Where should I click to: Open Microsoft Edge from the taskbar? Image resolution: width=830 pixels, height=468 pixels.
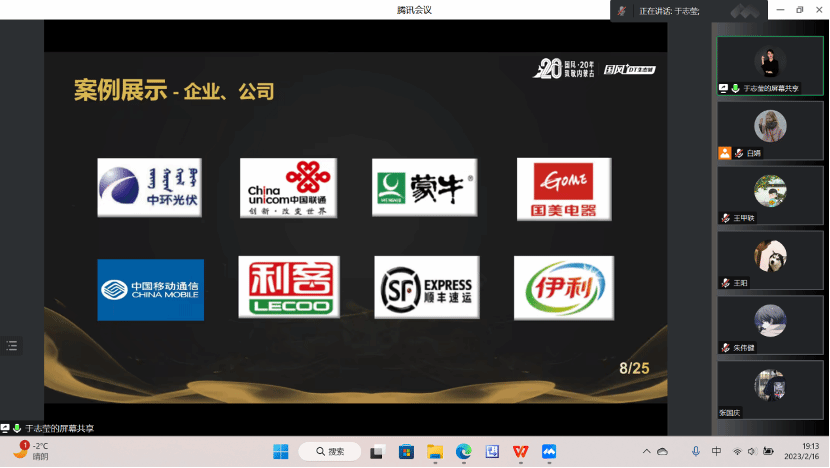point(464,452)
